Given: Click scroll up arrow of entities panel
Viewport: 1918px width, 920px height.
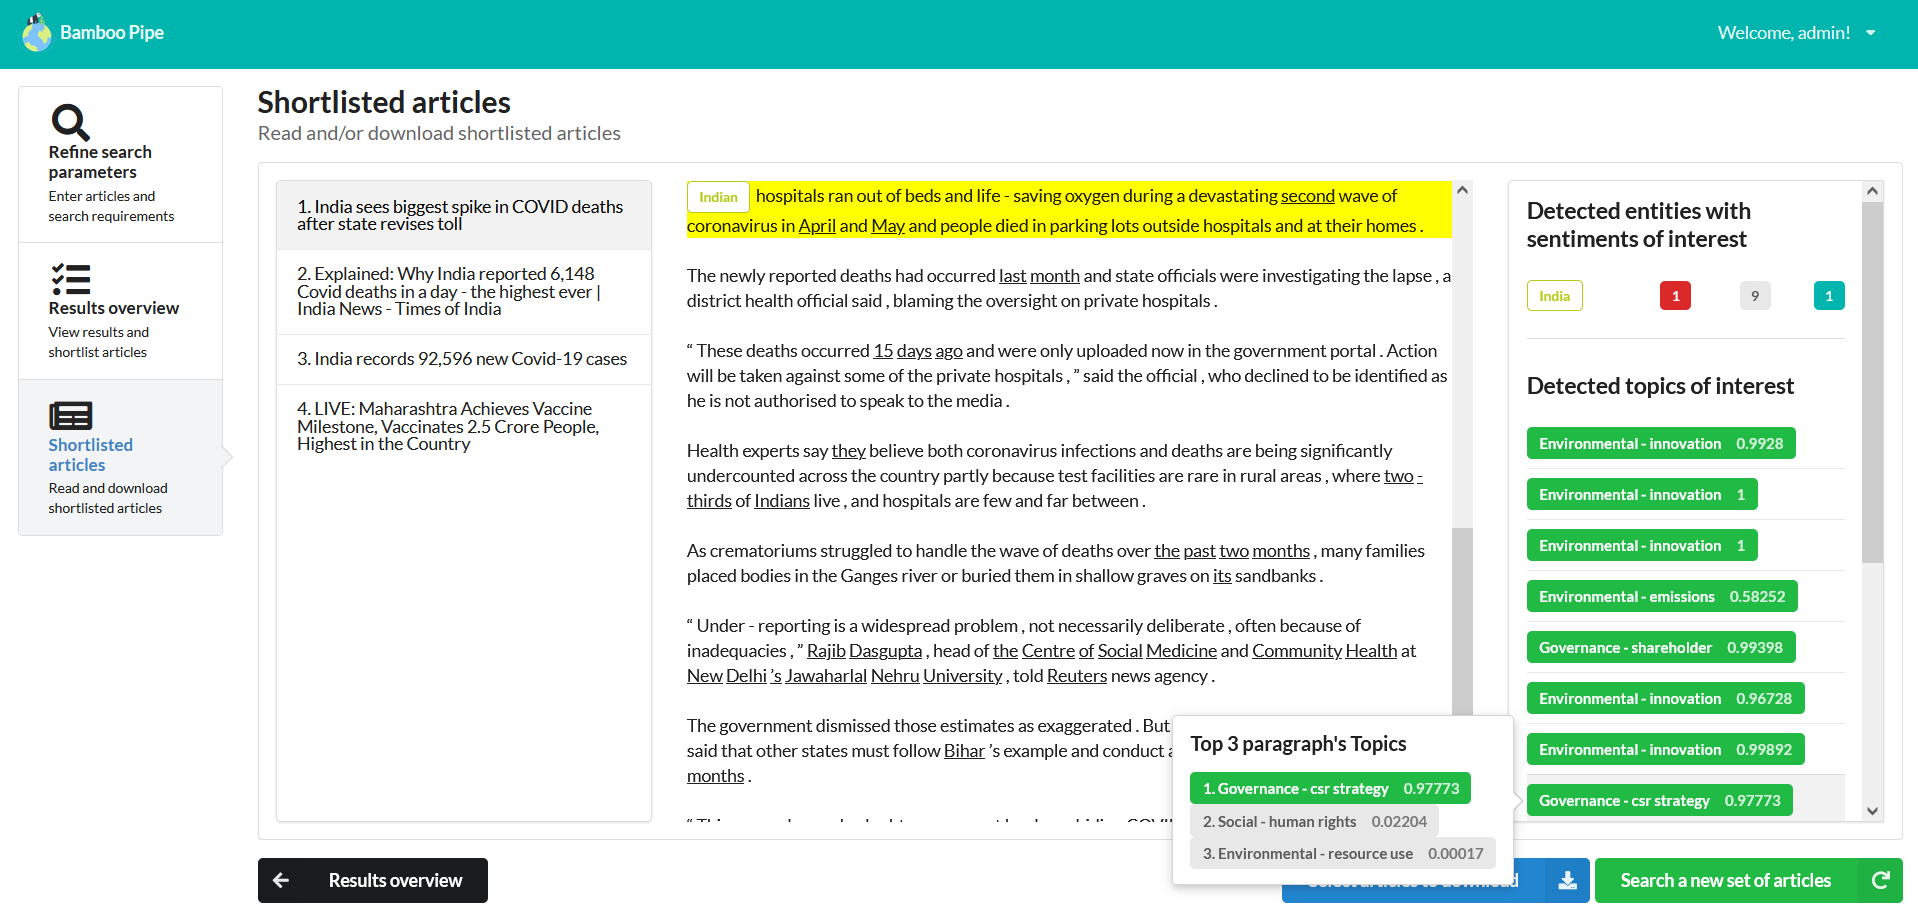Looking at the screenshot, I should 1872,191.
